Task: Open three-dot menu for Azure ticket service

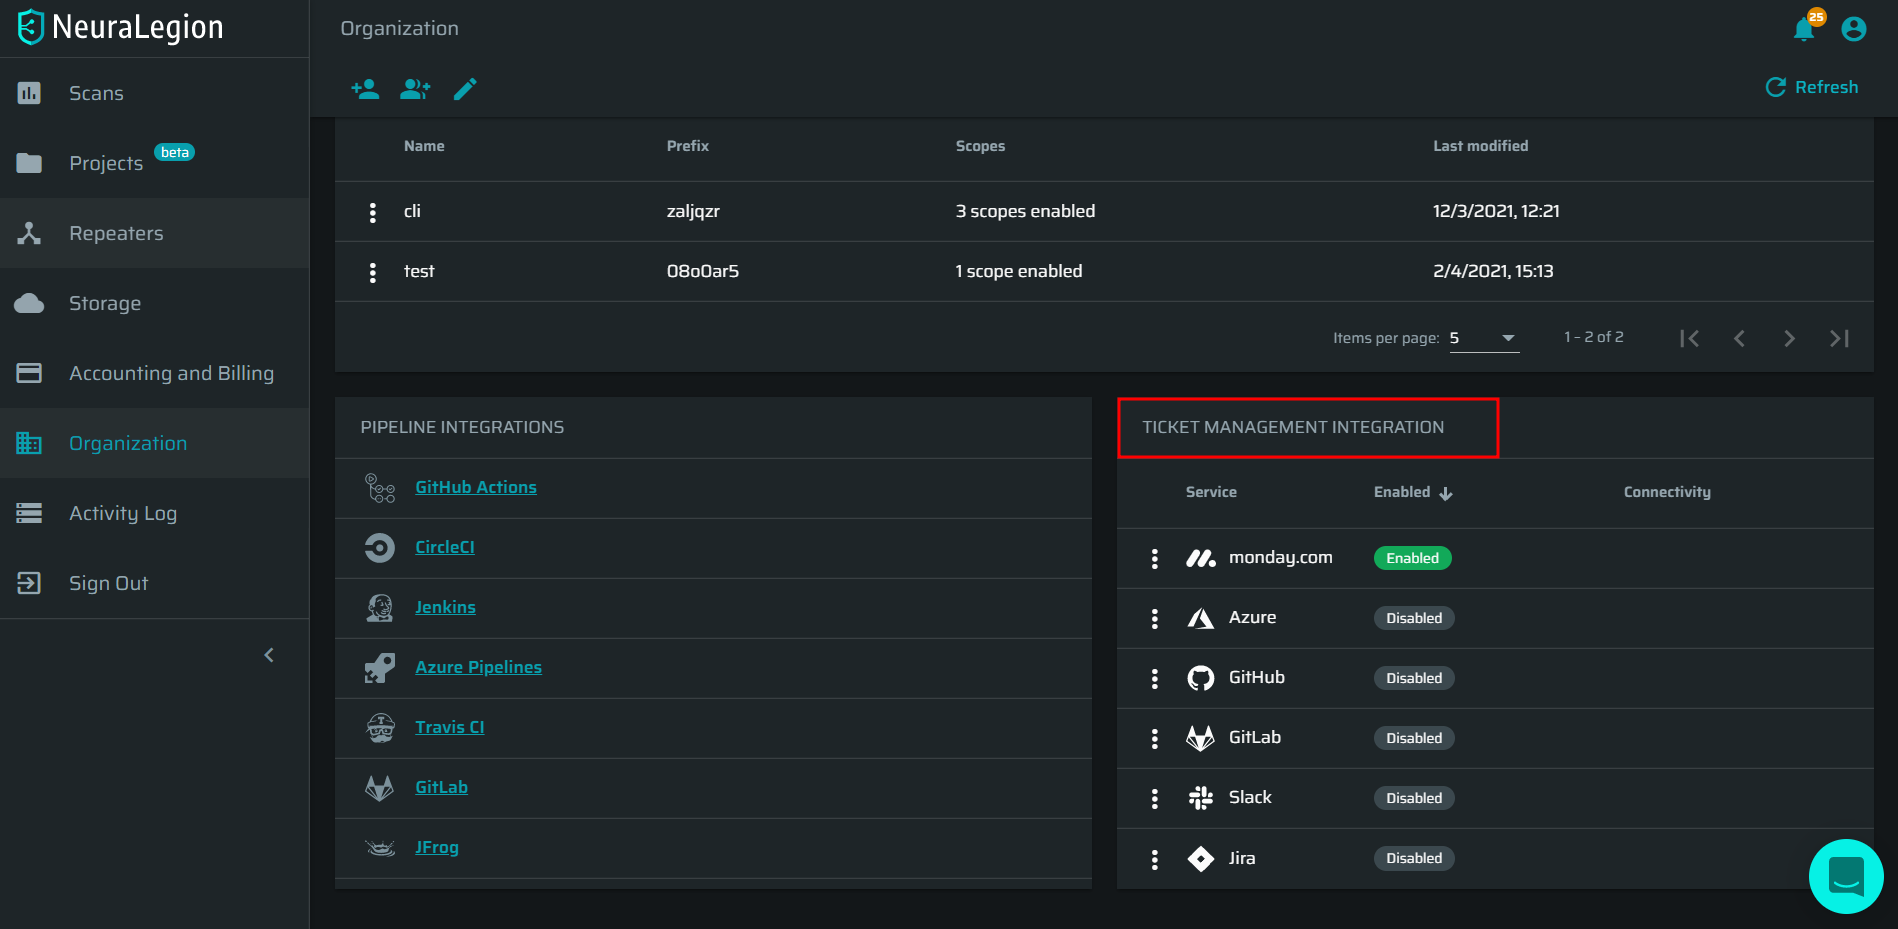Action: 1155,619
